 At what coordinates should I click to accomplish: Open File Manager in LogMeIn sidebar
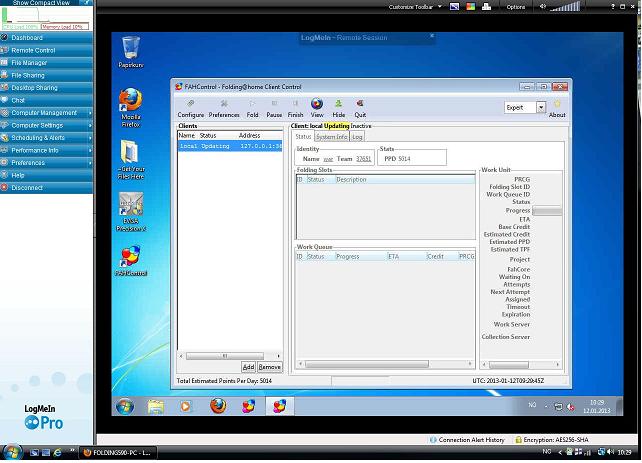(x=46, y=63)
